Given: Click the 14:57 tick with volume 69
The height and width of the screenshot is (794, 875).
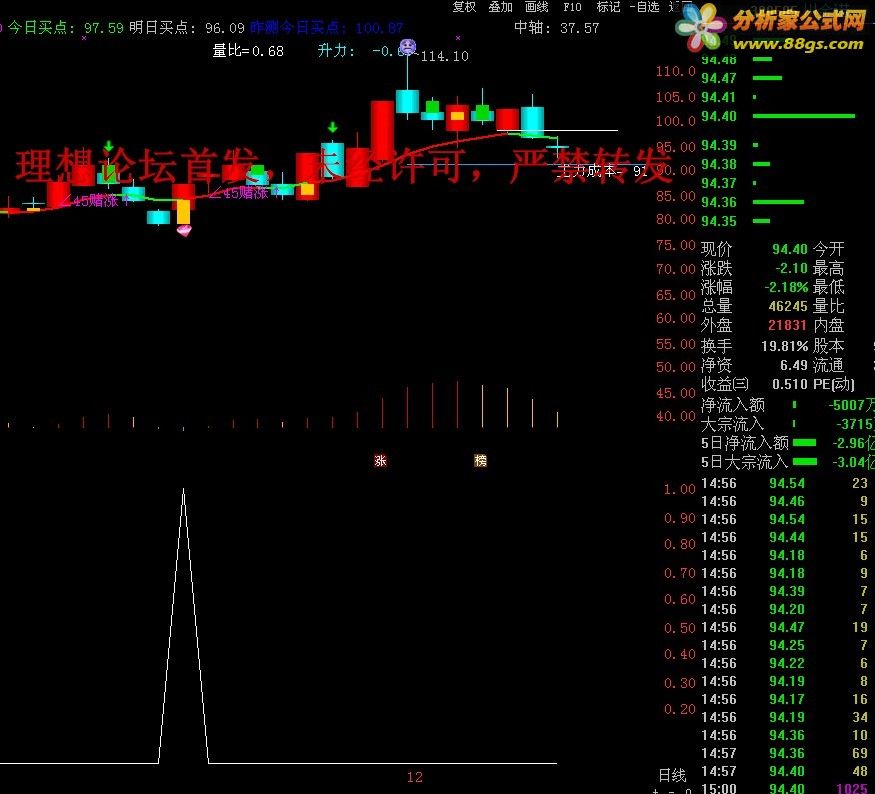Looking at the screenshot, I should click(785, 753).
